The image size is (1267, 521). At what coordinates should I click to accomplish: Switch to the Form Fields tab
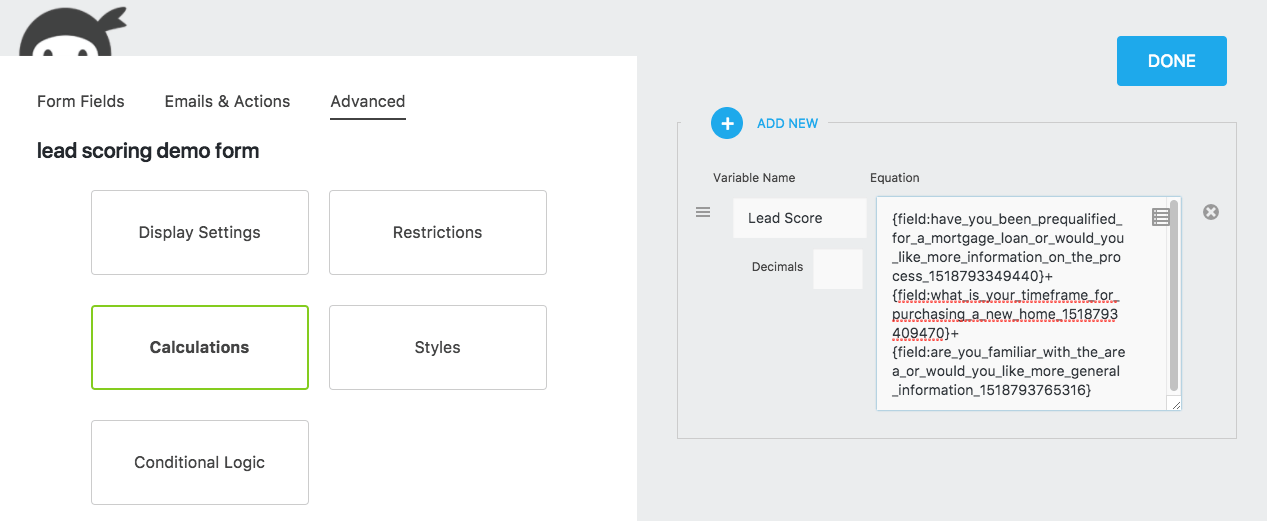coord(81,101)
